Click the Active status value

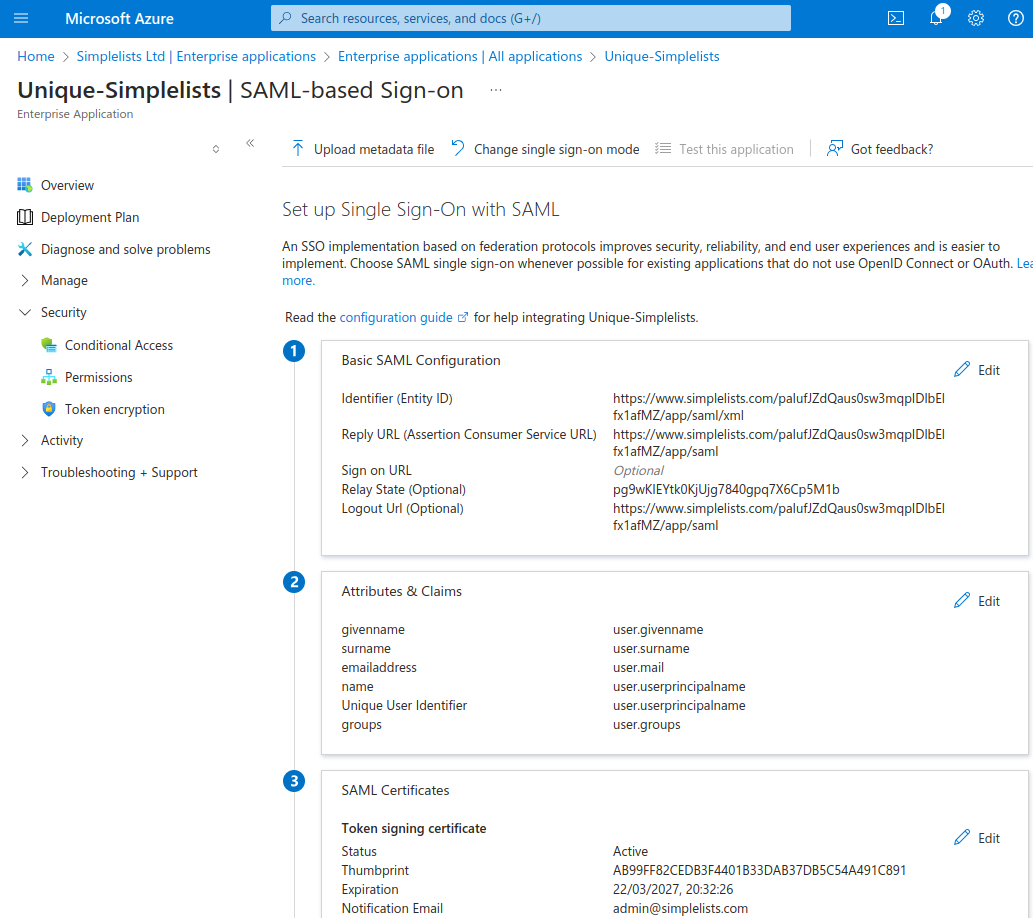click(630, 851)
